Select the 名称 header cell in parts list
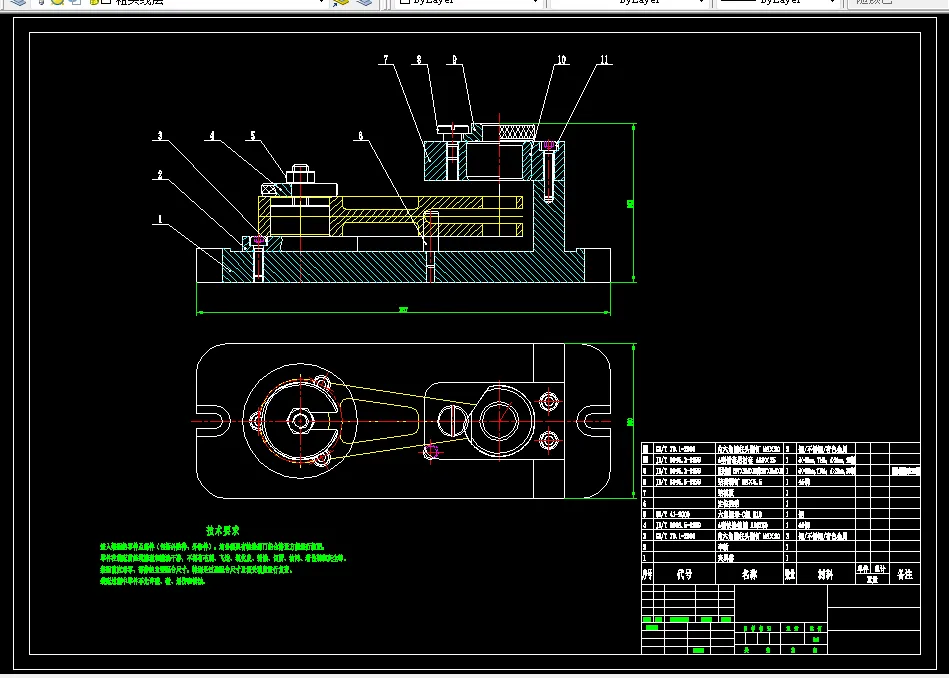 pyautogui.click(x=749, y=575)
